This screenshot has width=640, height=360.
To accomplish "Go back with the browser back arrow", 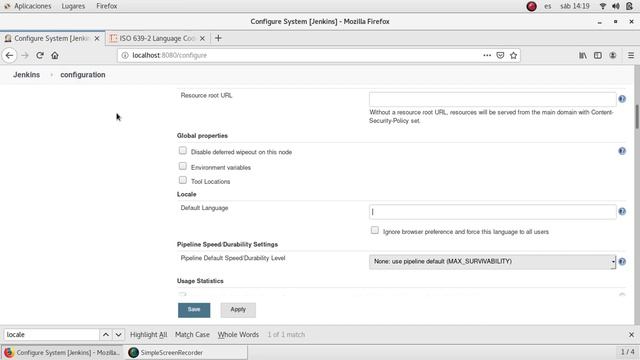I will (x=9, y=55).
